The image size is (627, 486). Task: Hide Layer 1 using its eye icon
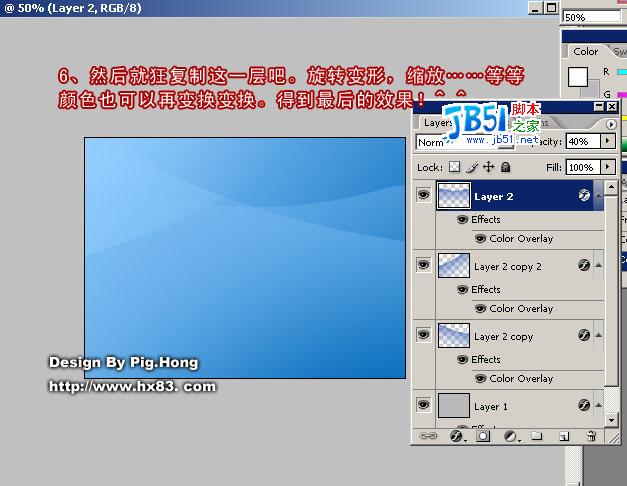[424, 404]
